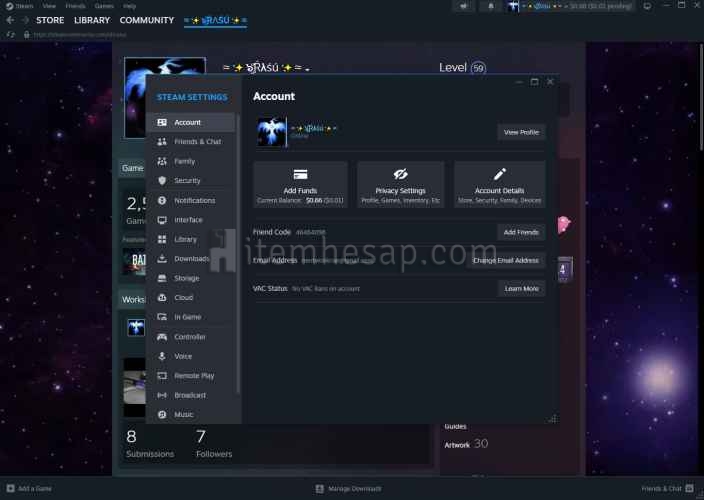
Task: Expand the arrow beside the profile page name
Action: tap(307, 70)
